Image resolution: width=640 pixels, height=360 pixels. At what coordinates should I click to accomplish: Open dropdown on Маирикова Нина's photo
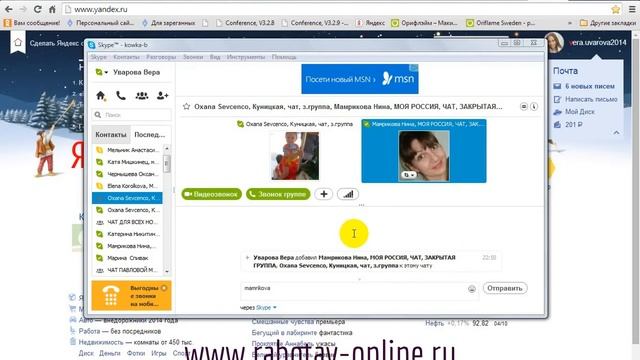(x=409, y=175)
